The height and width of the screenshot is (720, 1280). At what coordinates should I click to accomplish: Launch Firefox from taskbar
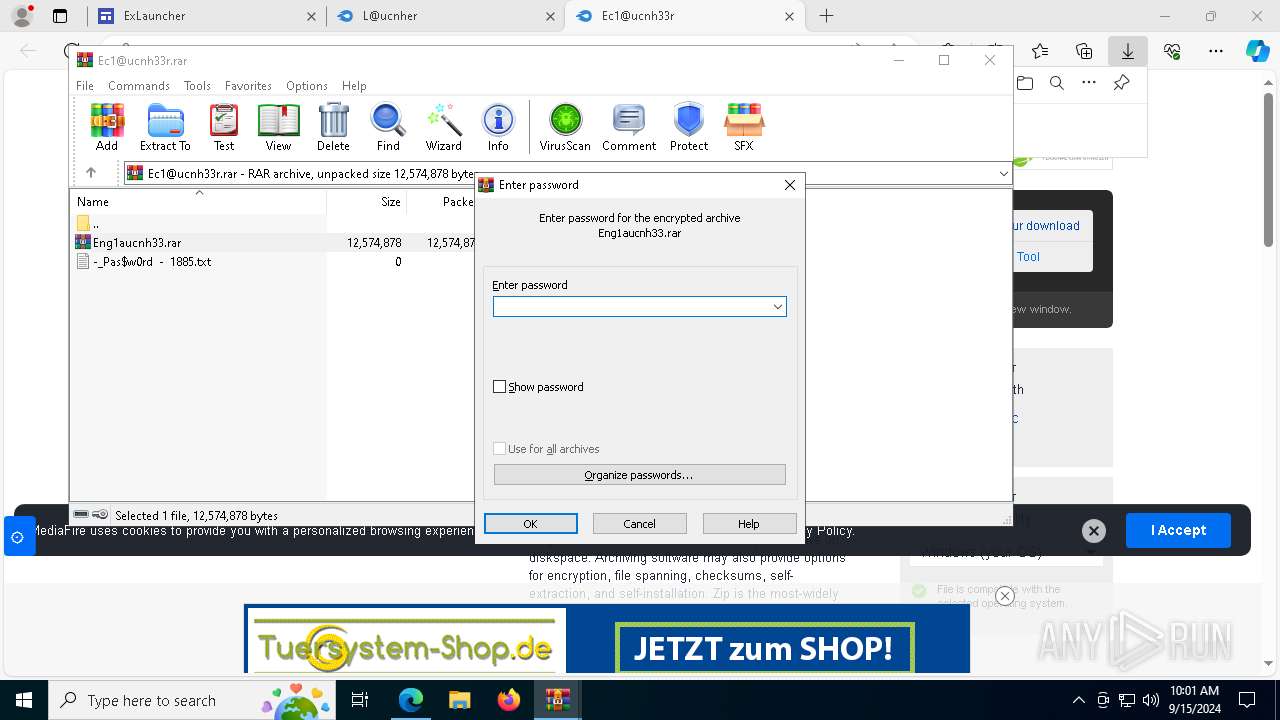tap(509, 700)
